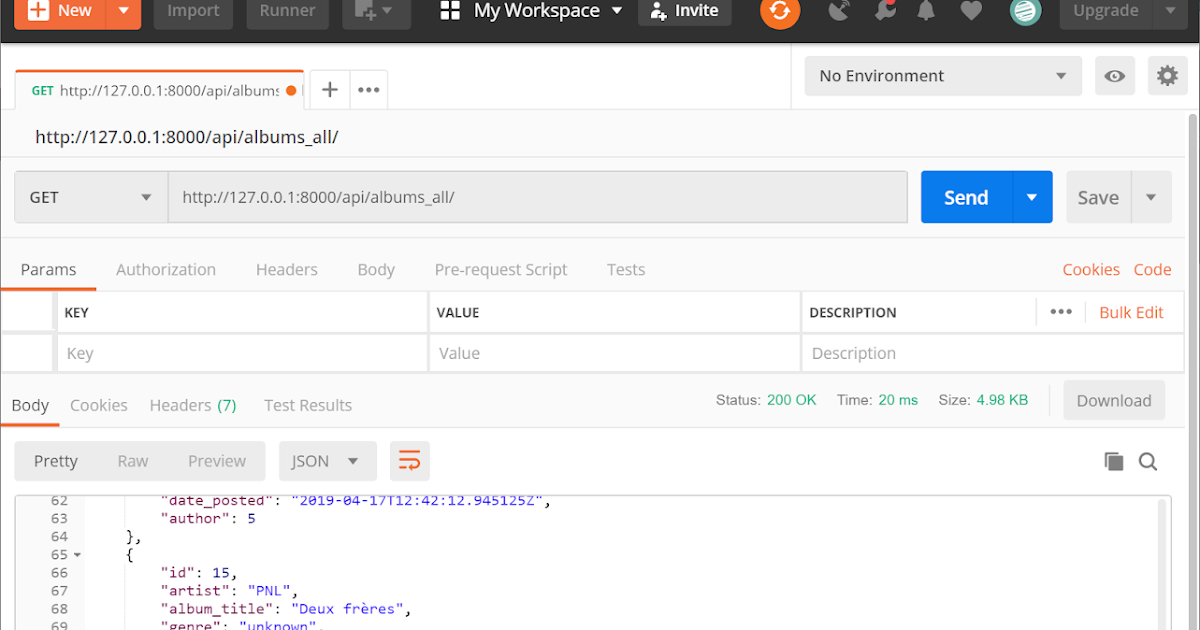Screen dimensions: 1200x630
Task: Open the Headers (7) response tab
Action: coord(192,405)
